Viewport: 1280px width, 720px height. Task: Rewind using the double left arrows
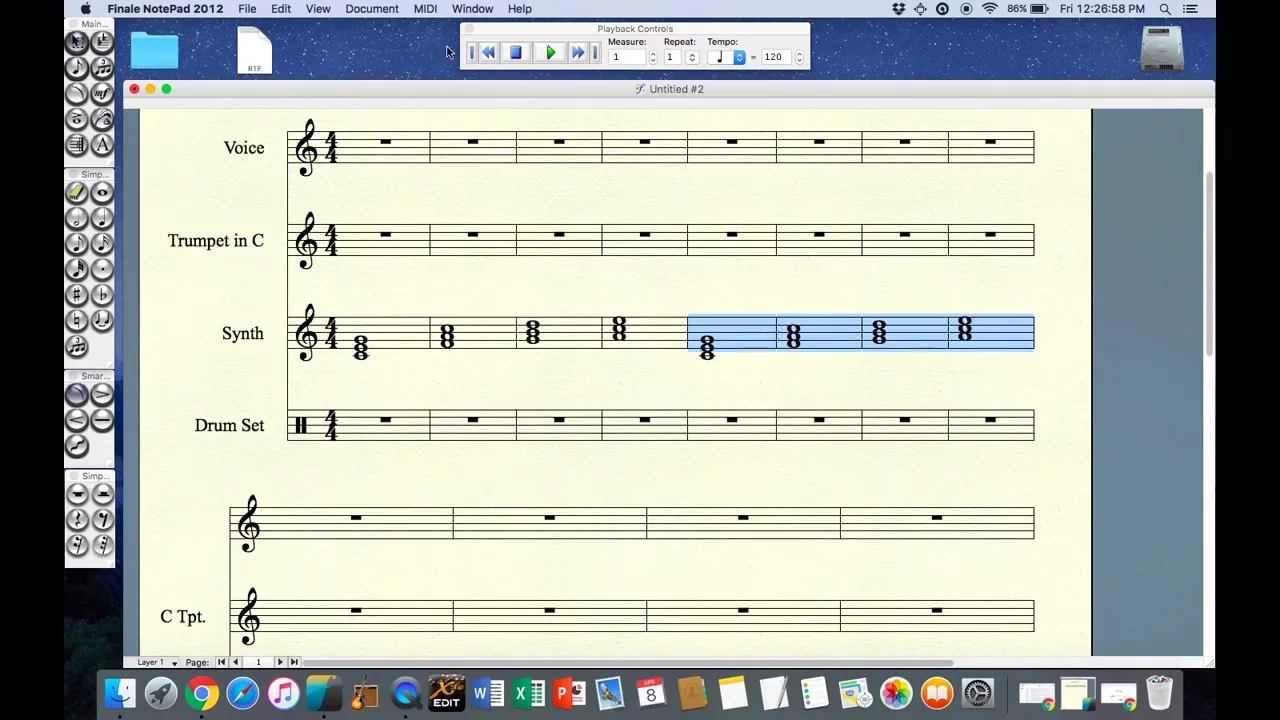click(489, 53)
